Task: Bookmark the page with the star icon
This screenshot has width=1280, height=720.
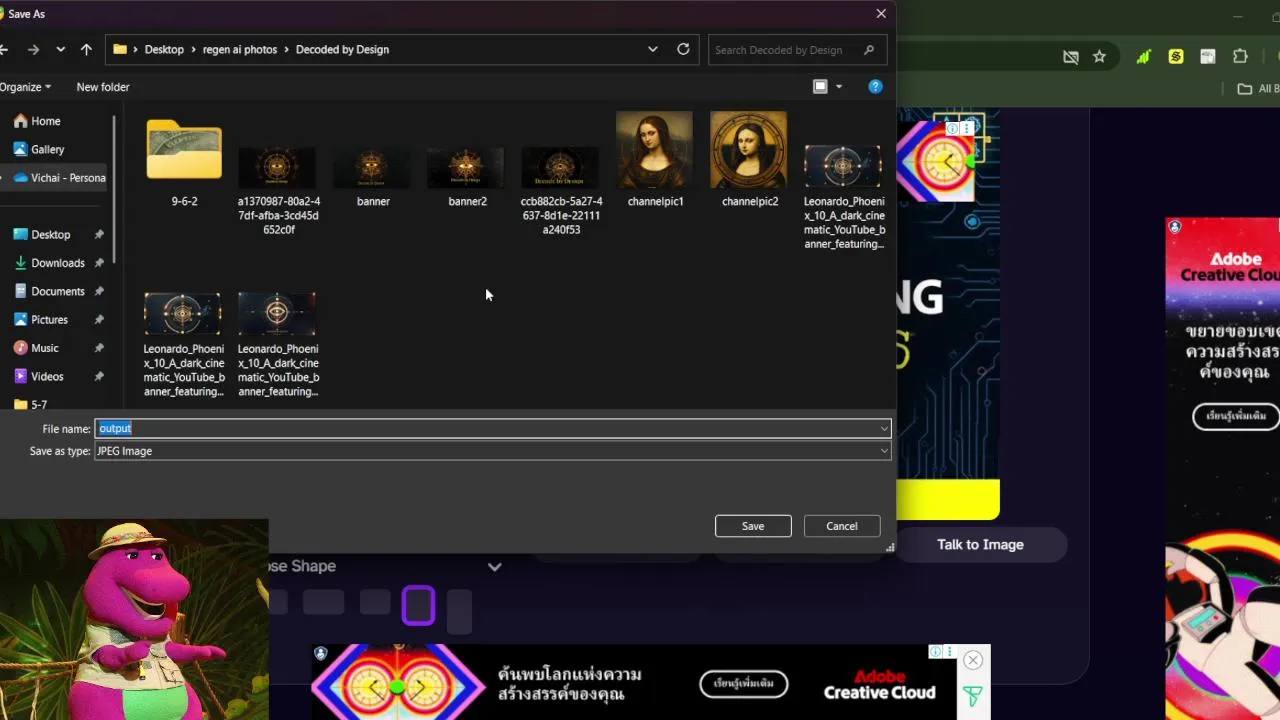Action: (x=1099, y=57)
